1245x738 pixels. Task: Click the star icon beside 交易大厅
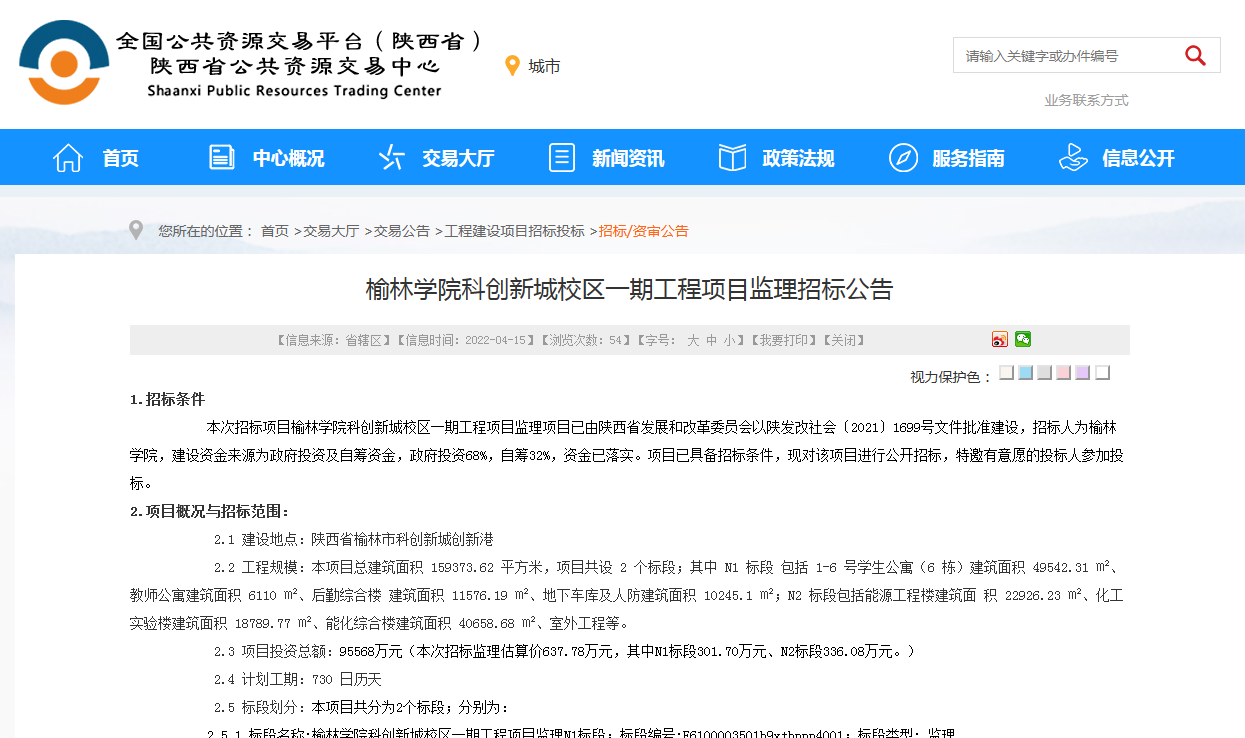(391, 158)
